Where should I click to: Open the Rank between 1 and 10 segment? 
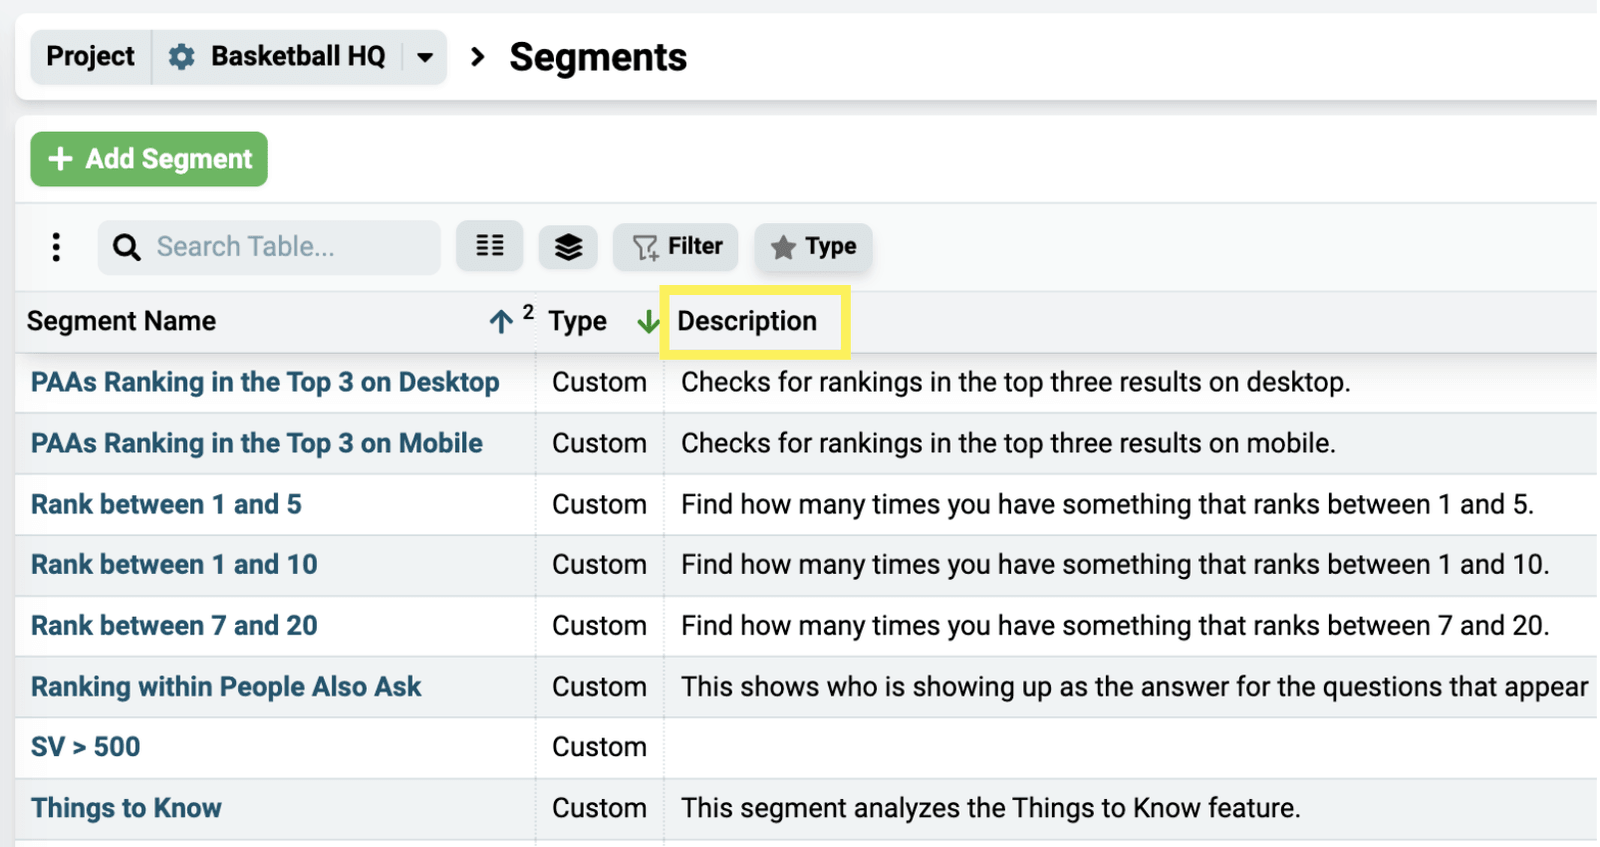coord(174,564)
